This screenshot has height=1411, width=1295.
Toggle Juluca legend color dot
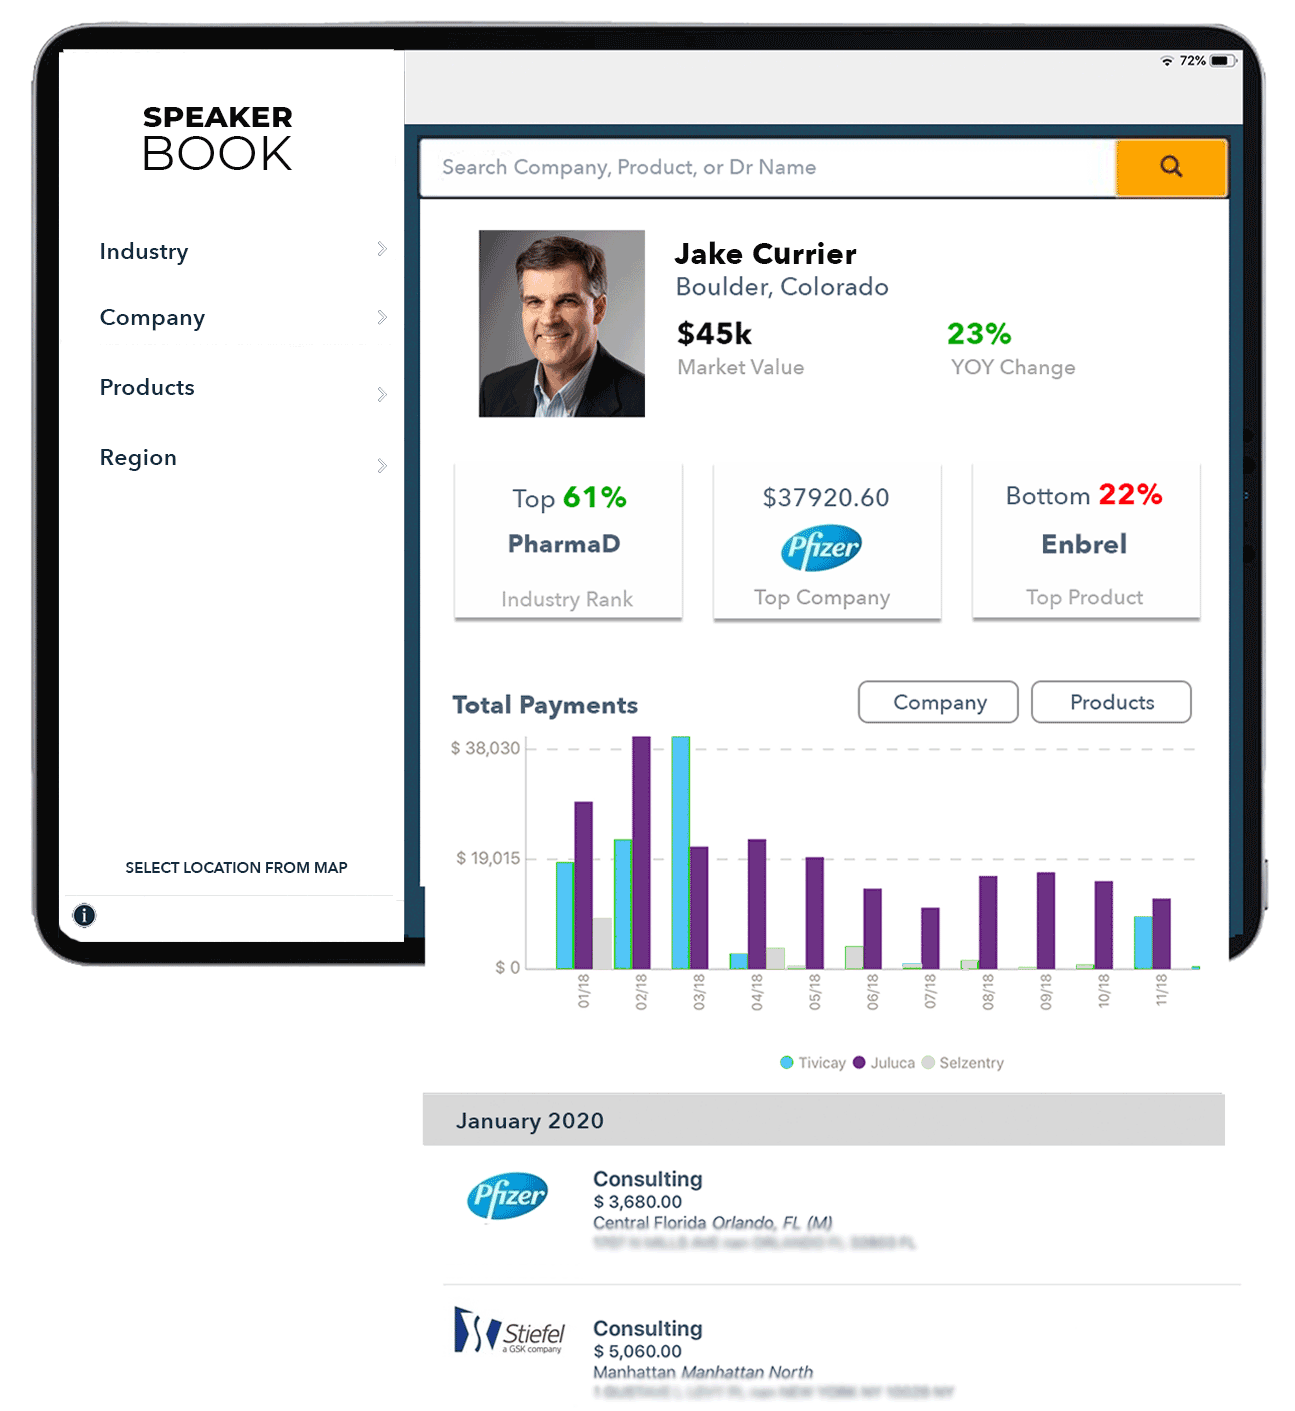pos(859,1062)
